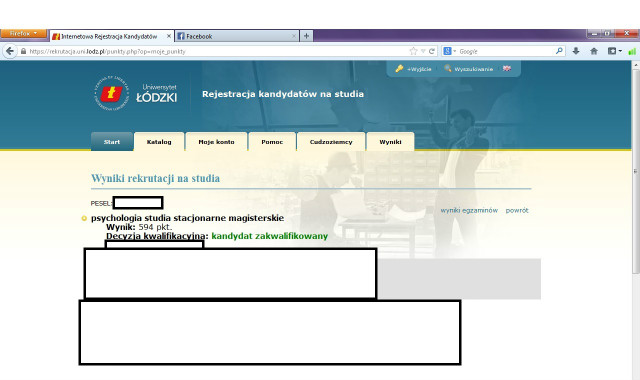
Task: Open the Wyniki tab
Action: click(391, 142)
